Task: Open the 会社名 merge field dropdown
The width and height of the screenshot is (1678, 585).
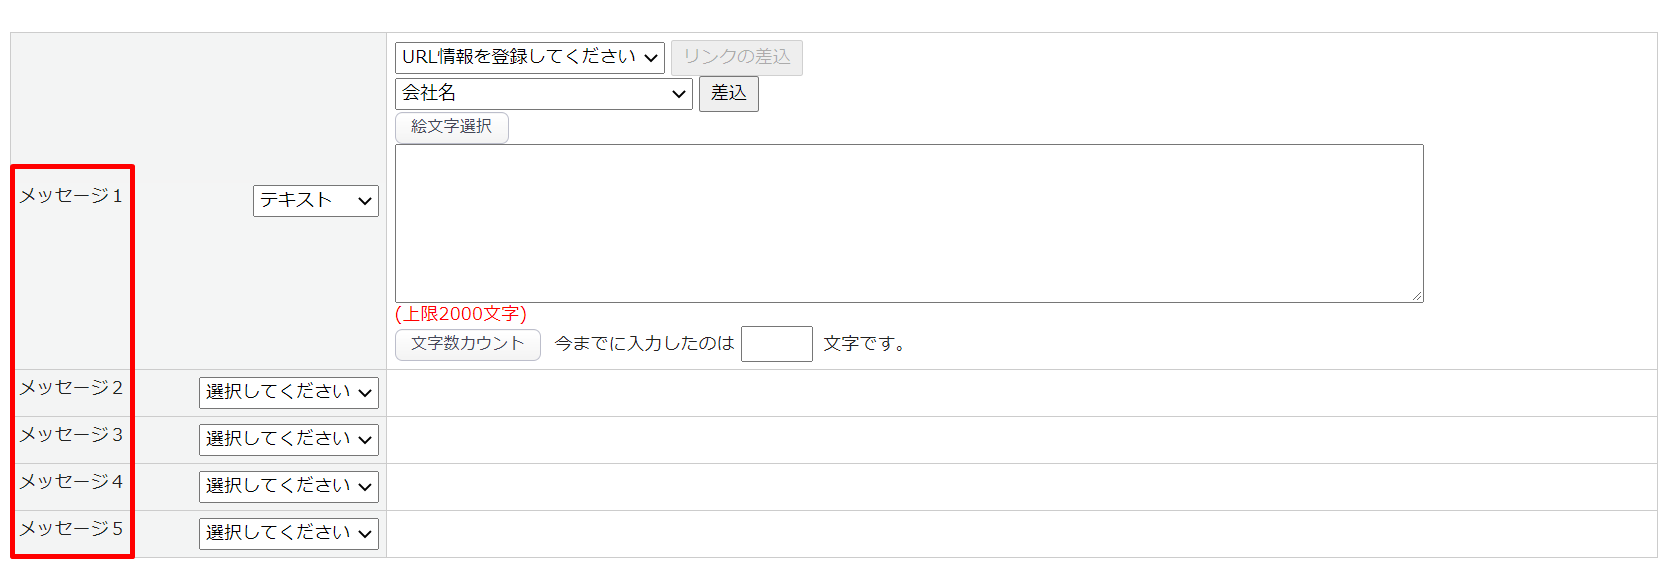Action: pos(543,94)
